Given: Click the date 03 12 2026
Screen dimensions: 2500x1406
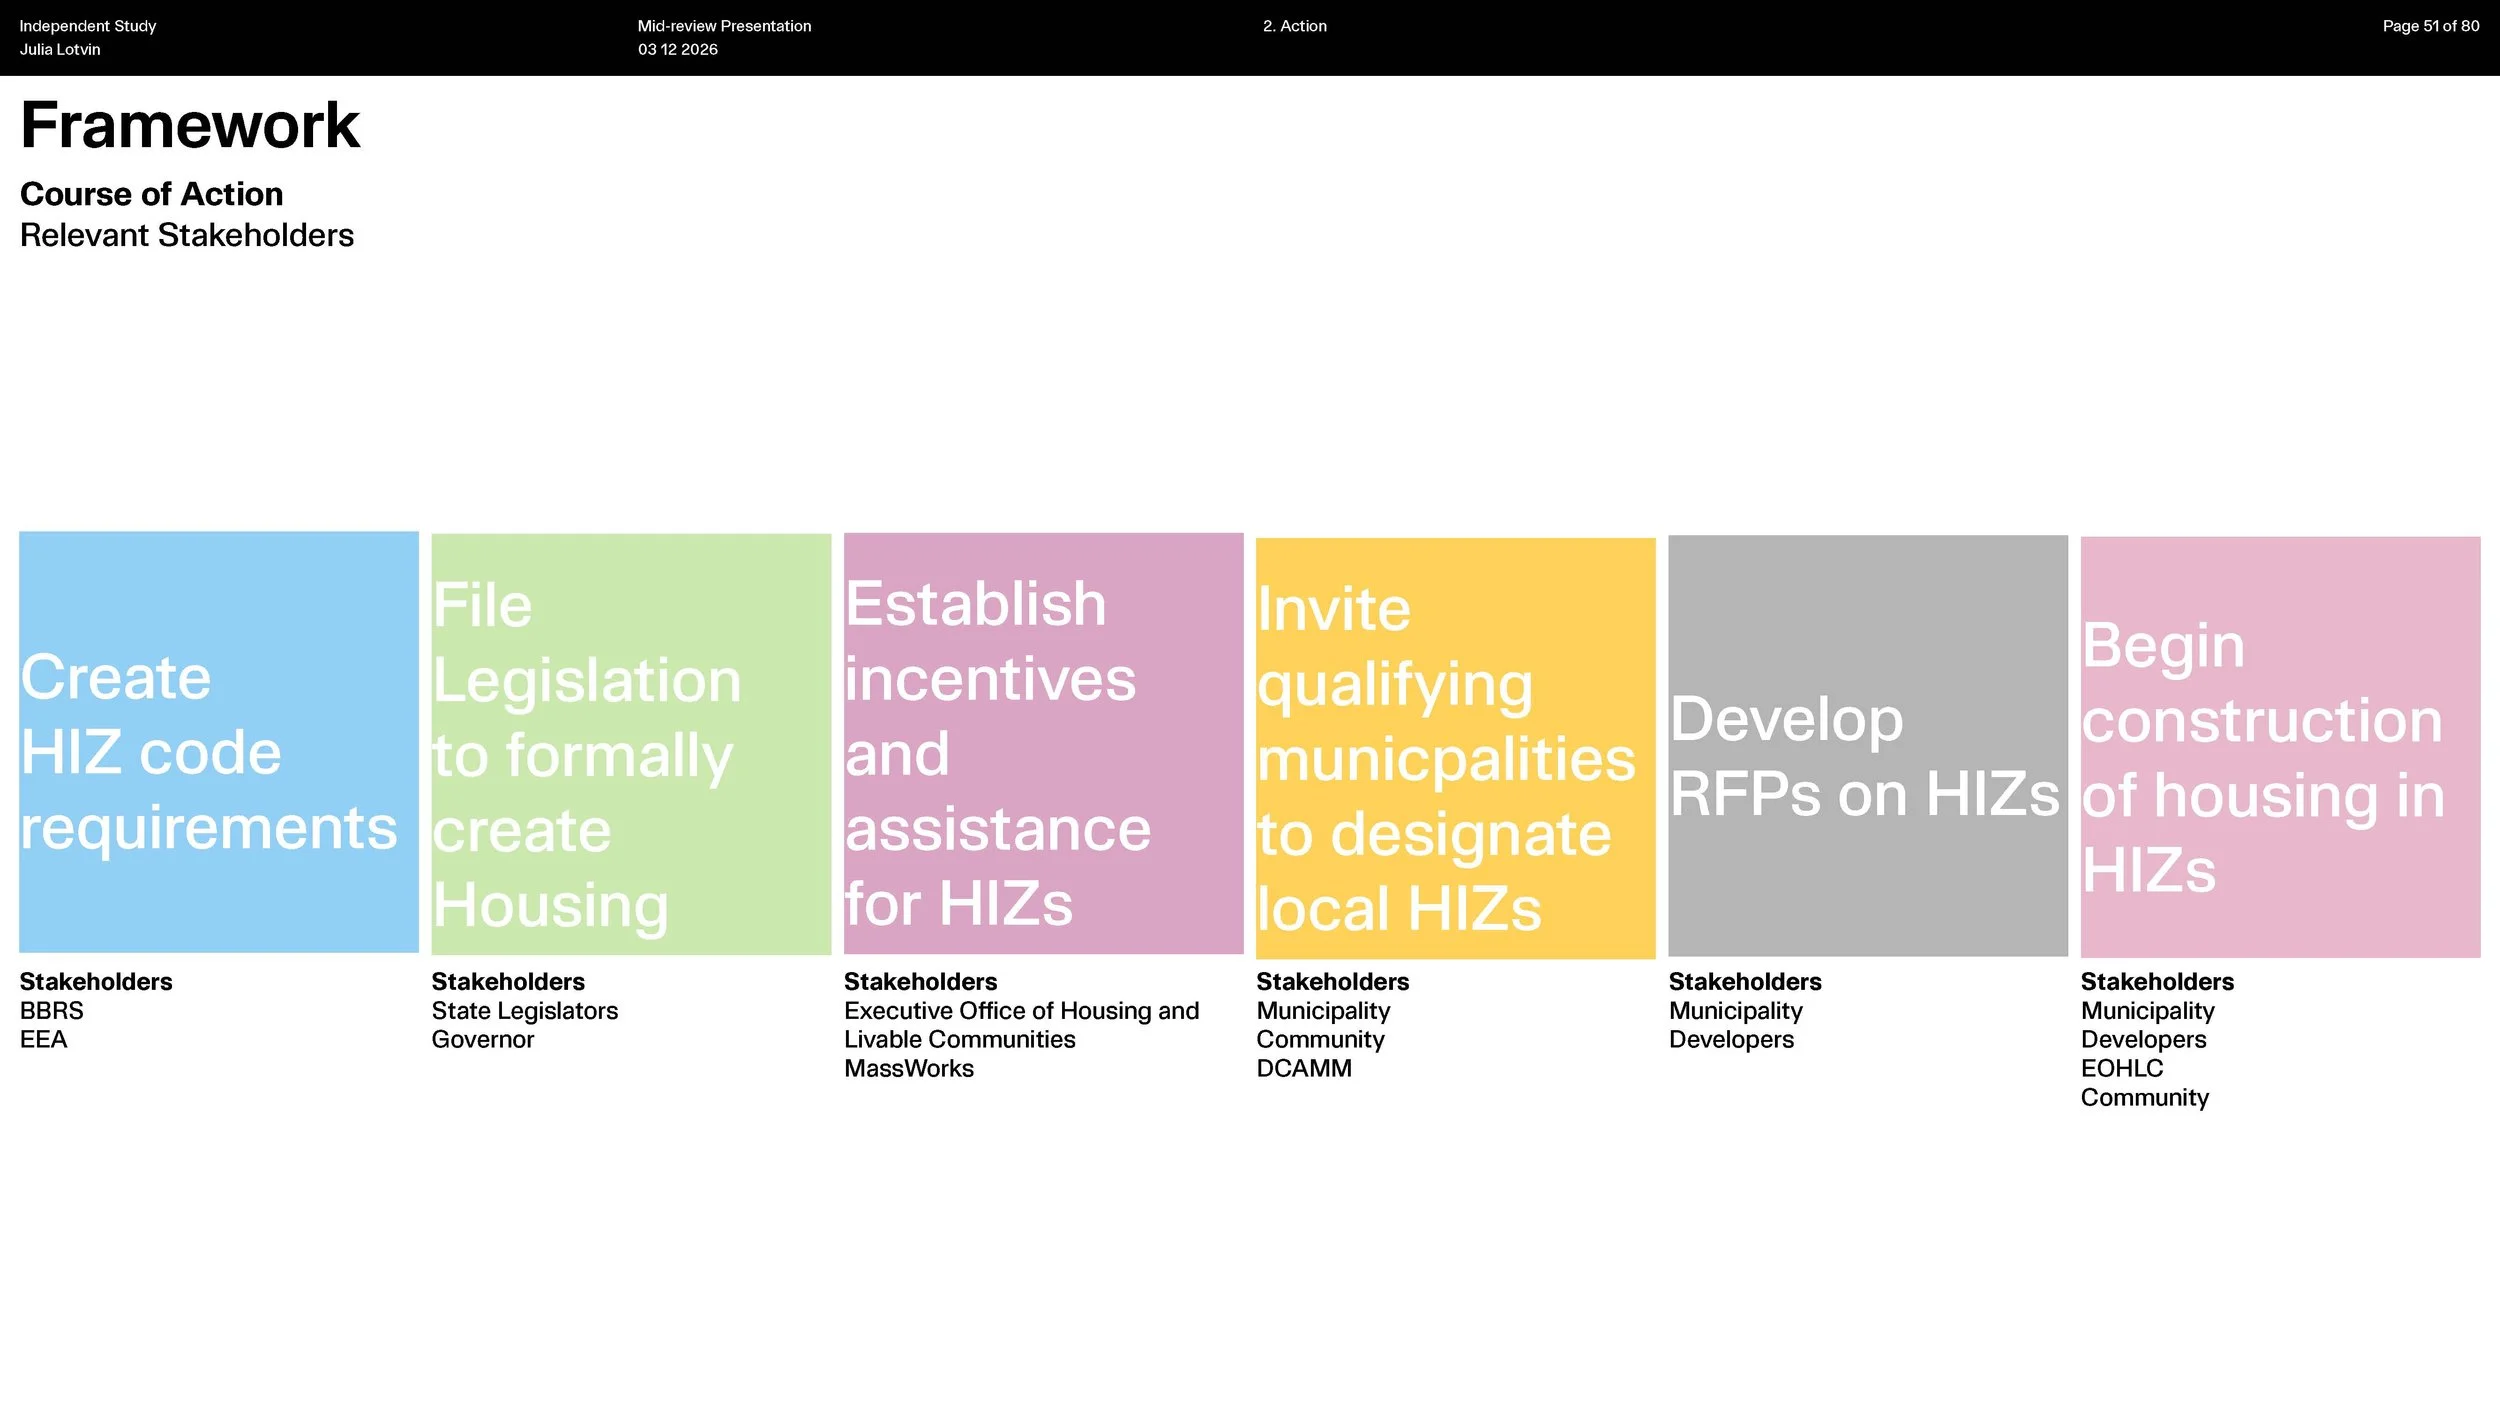Looking at the screenshot, I should point(678,49).
